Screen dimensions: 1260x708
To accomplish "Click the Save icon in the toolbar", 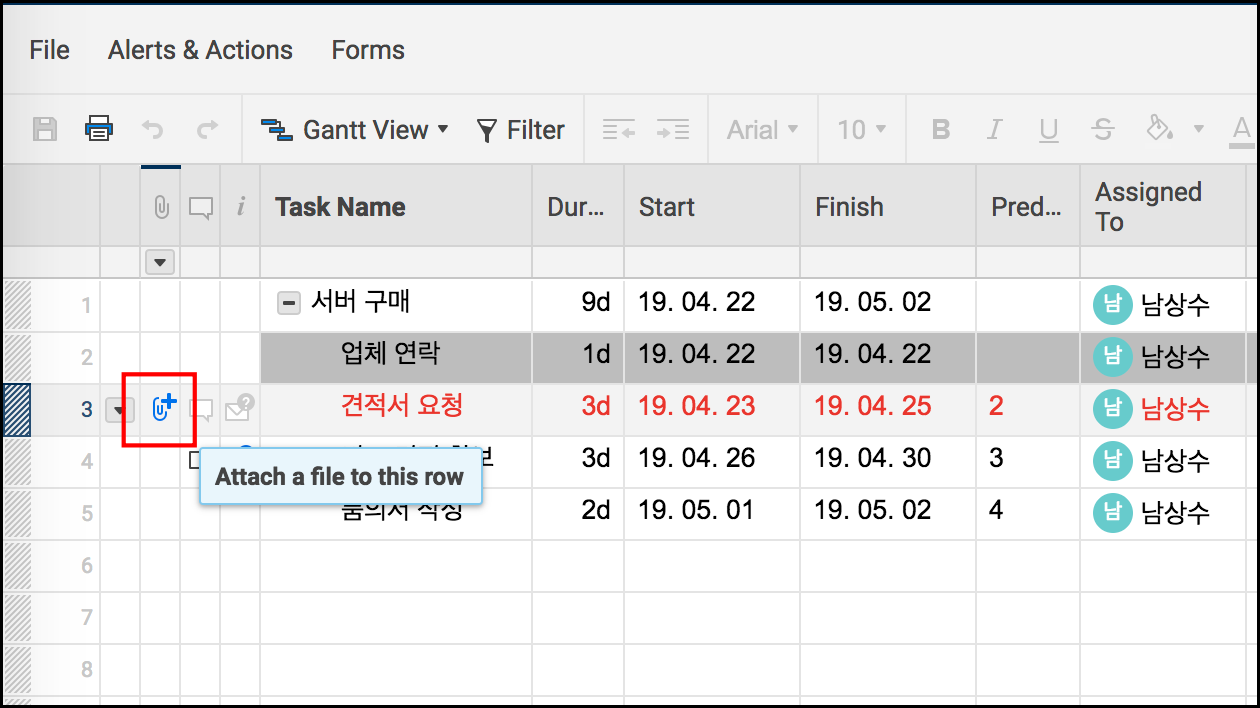I will pos(44,129).
